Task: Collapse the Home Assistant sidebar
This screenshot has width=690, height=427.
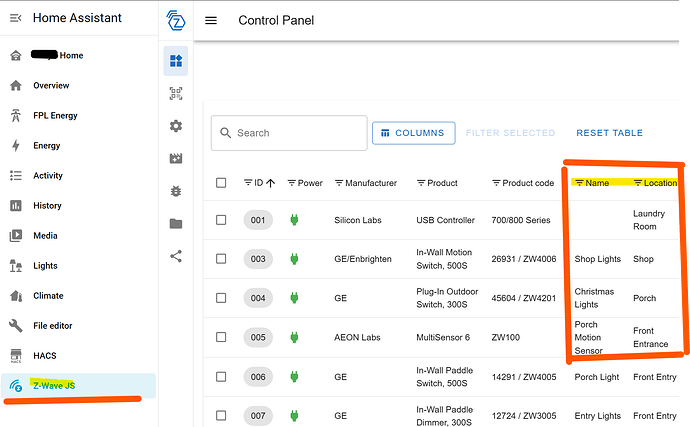Action: [15, 18]
